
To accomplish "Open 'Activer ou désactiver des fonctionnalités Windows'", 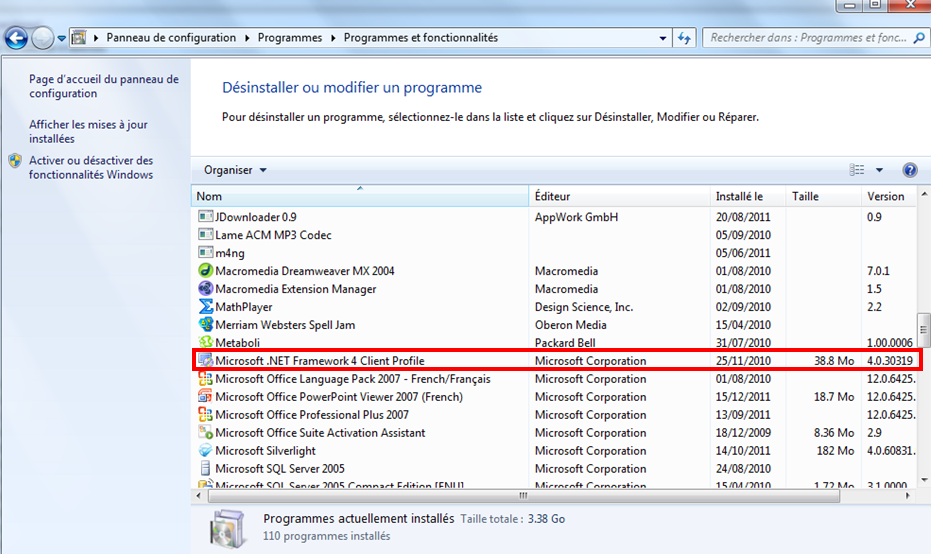I will (x=91, y=167).
